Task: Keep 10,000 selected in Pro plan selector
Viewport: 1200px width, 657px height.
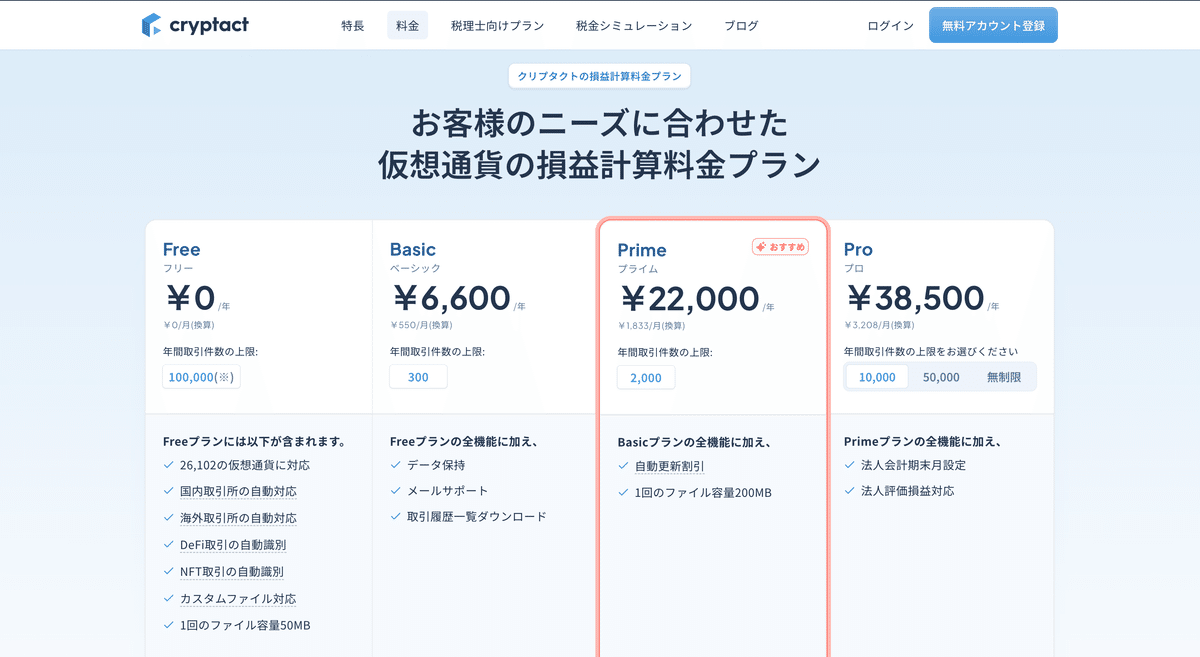Action: point(877,377)
